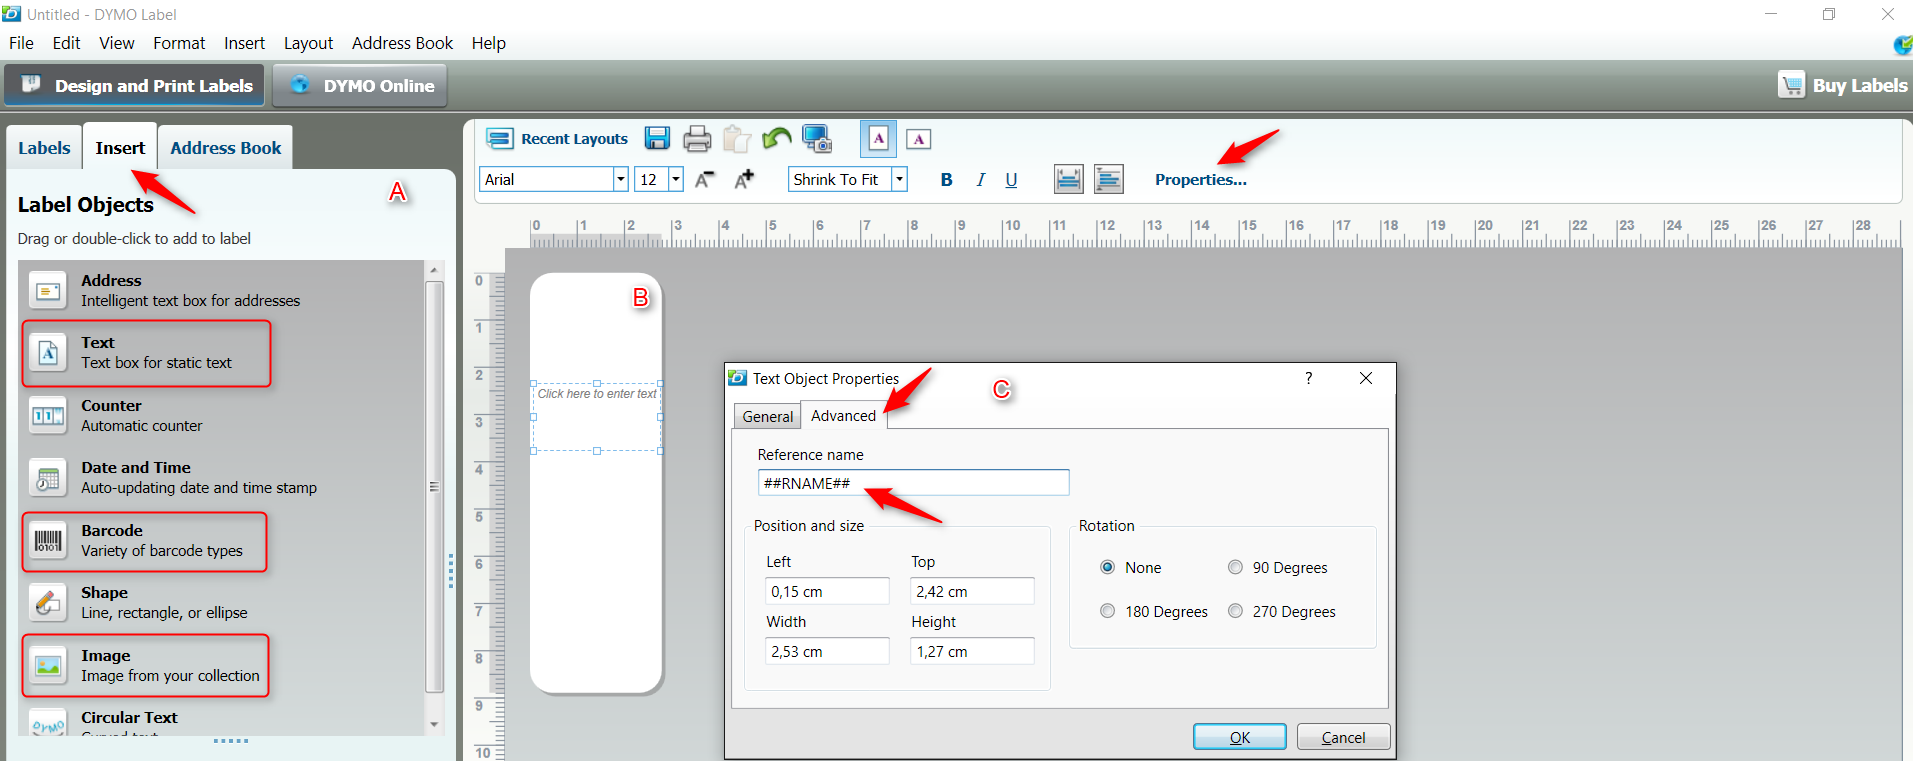Viewport: 1913px width, 761px height.
Task: Switch to the Labels tab
Action: click(44, 148)
